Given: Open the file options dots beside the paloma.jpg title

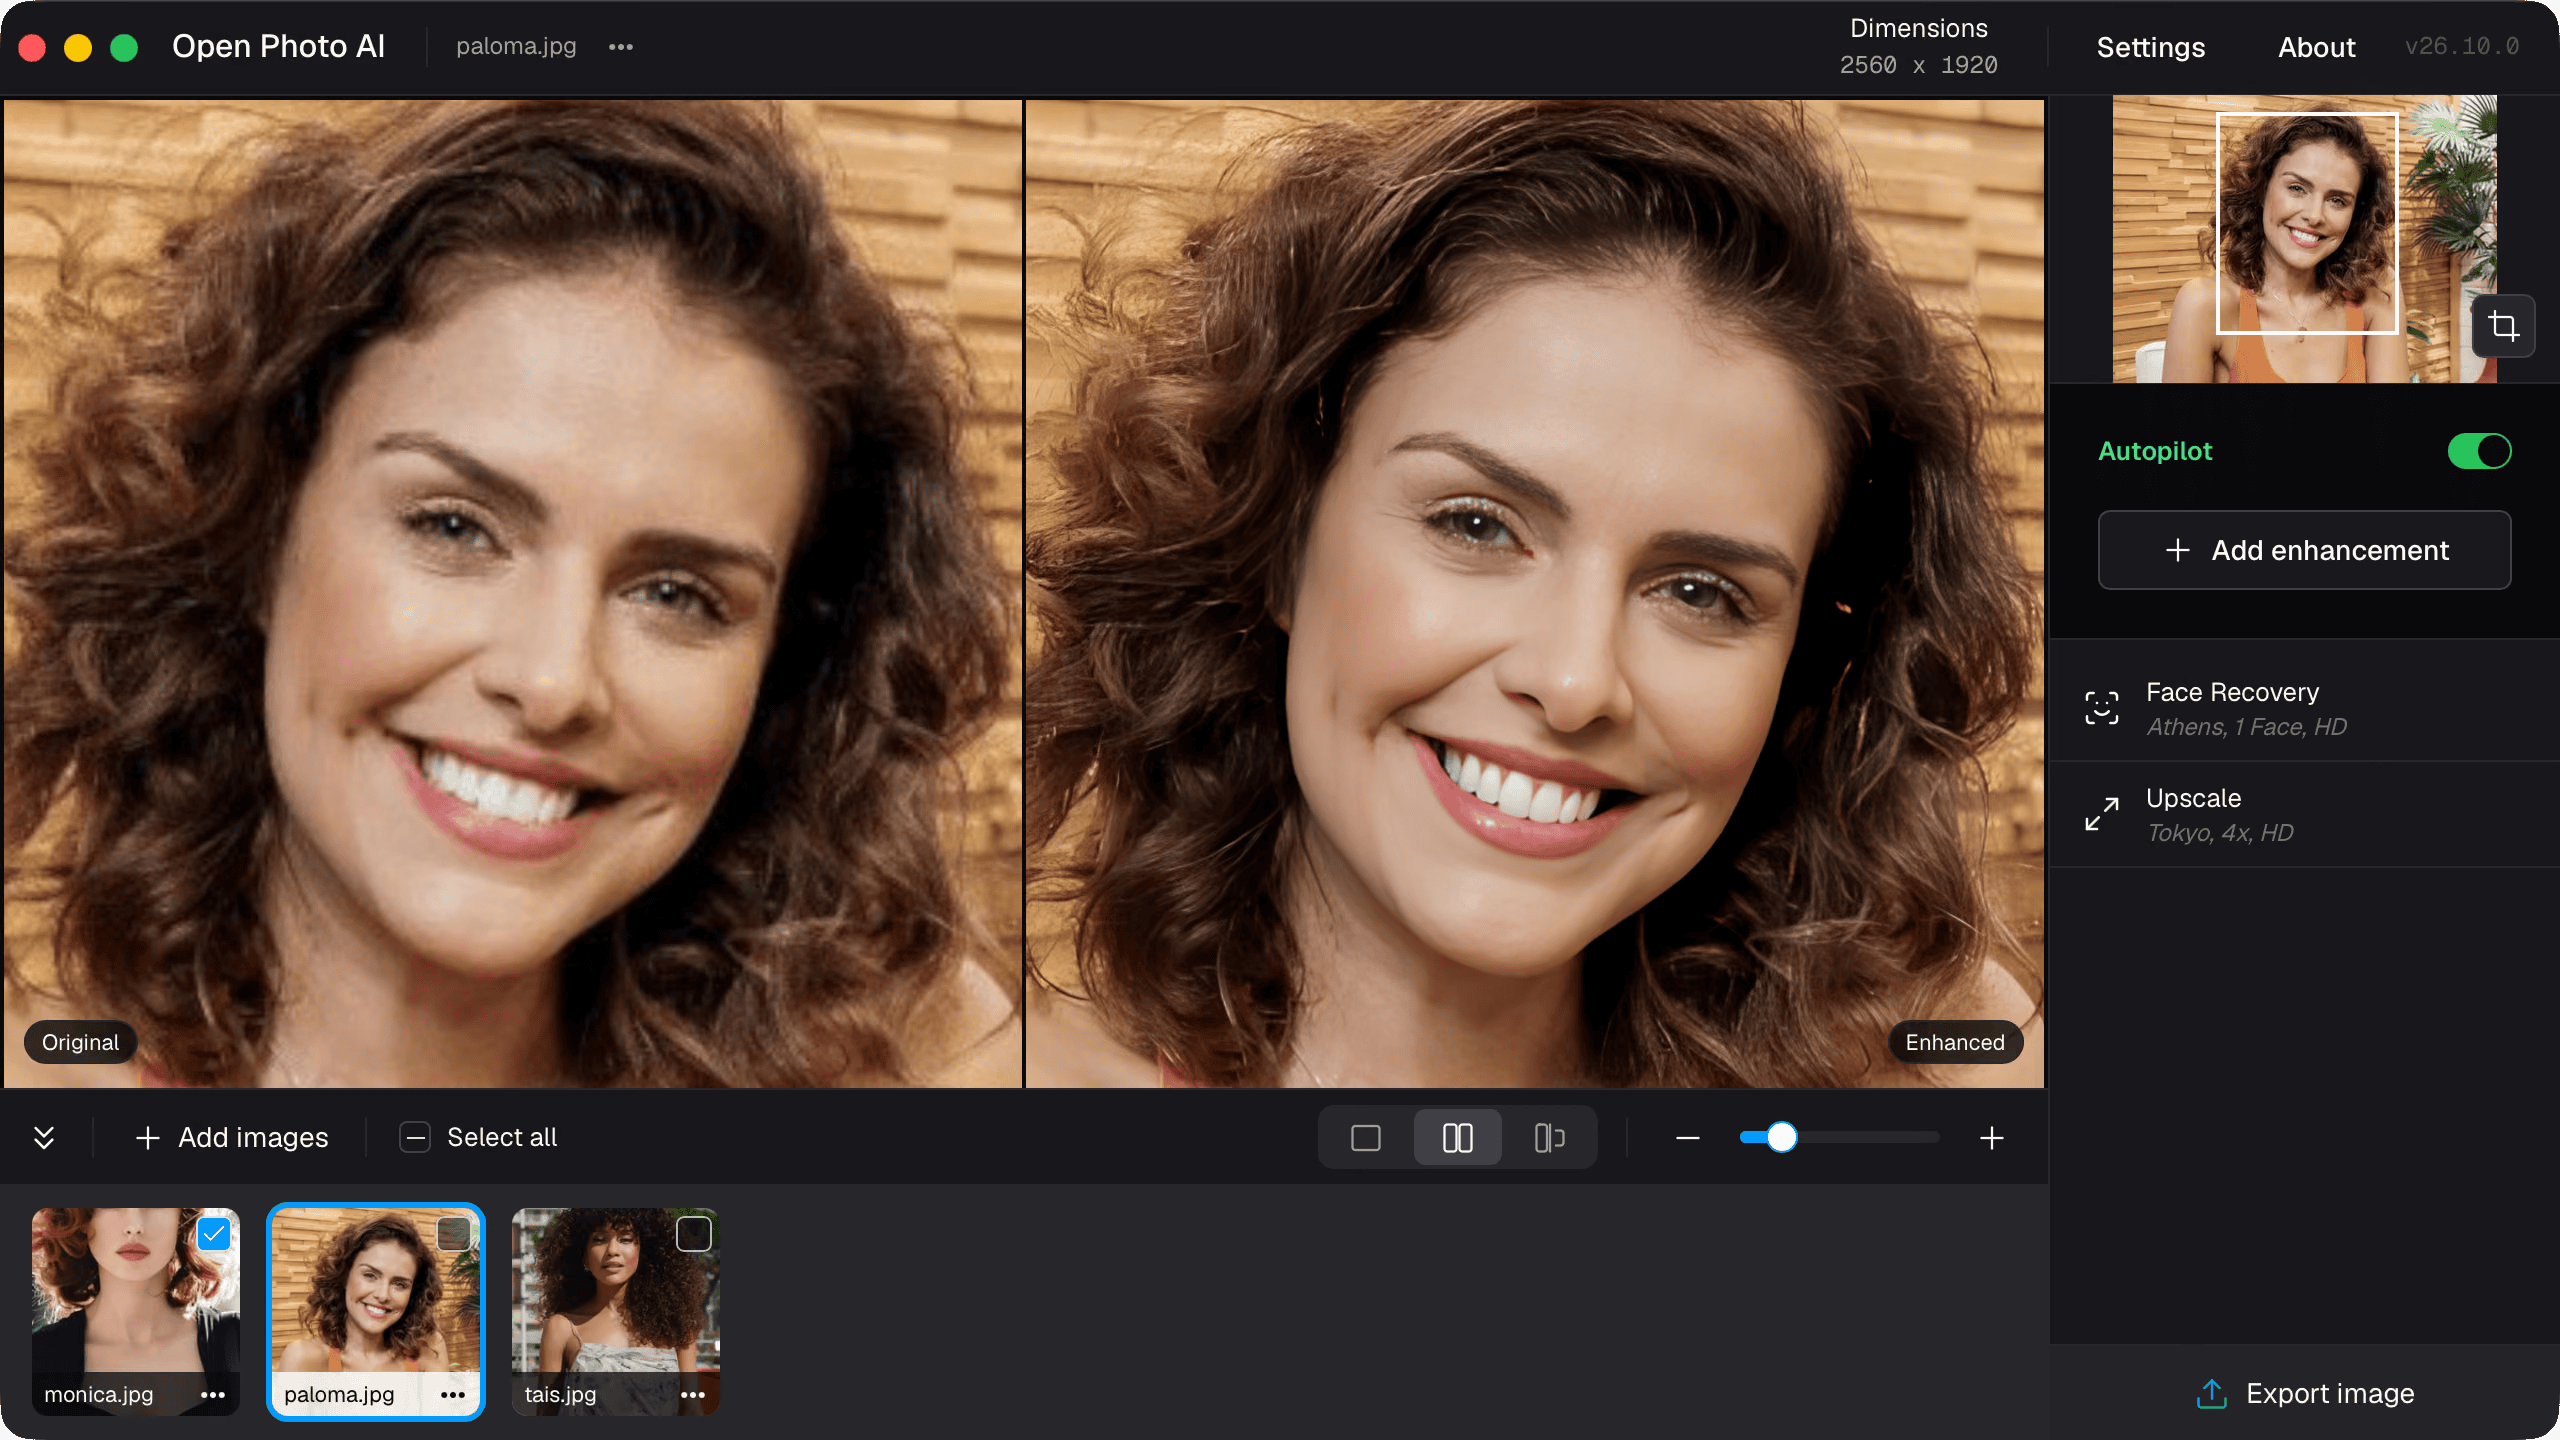Looking at the screenshot, I should 621,47.
